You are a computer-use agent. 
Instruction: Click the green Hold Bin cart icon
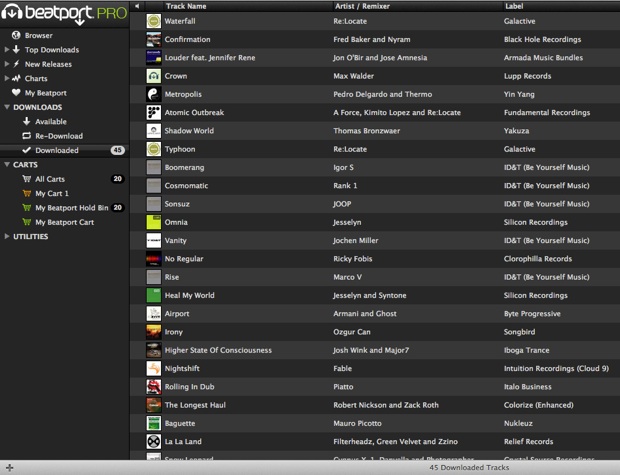26,208
